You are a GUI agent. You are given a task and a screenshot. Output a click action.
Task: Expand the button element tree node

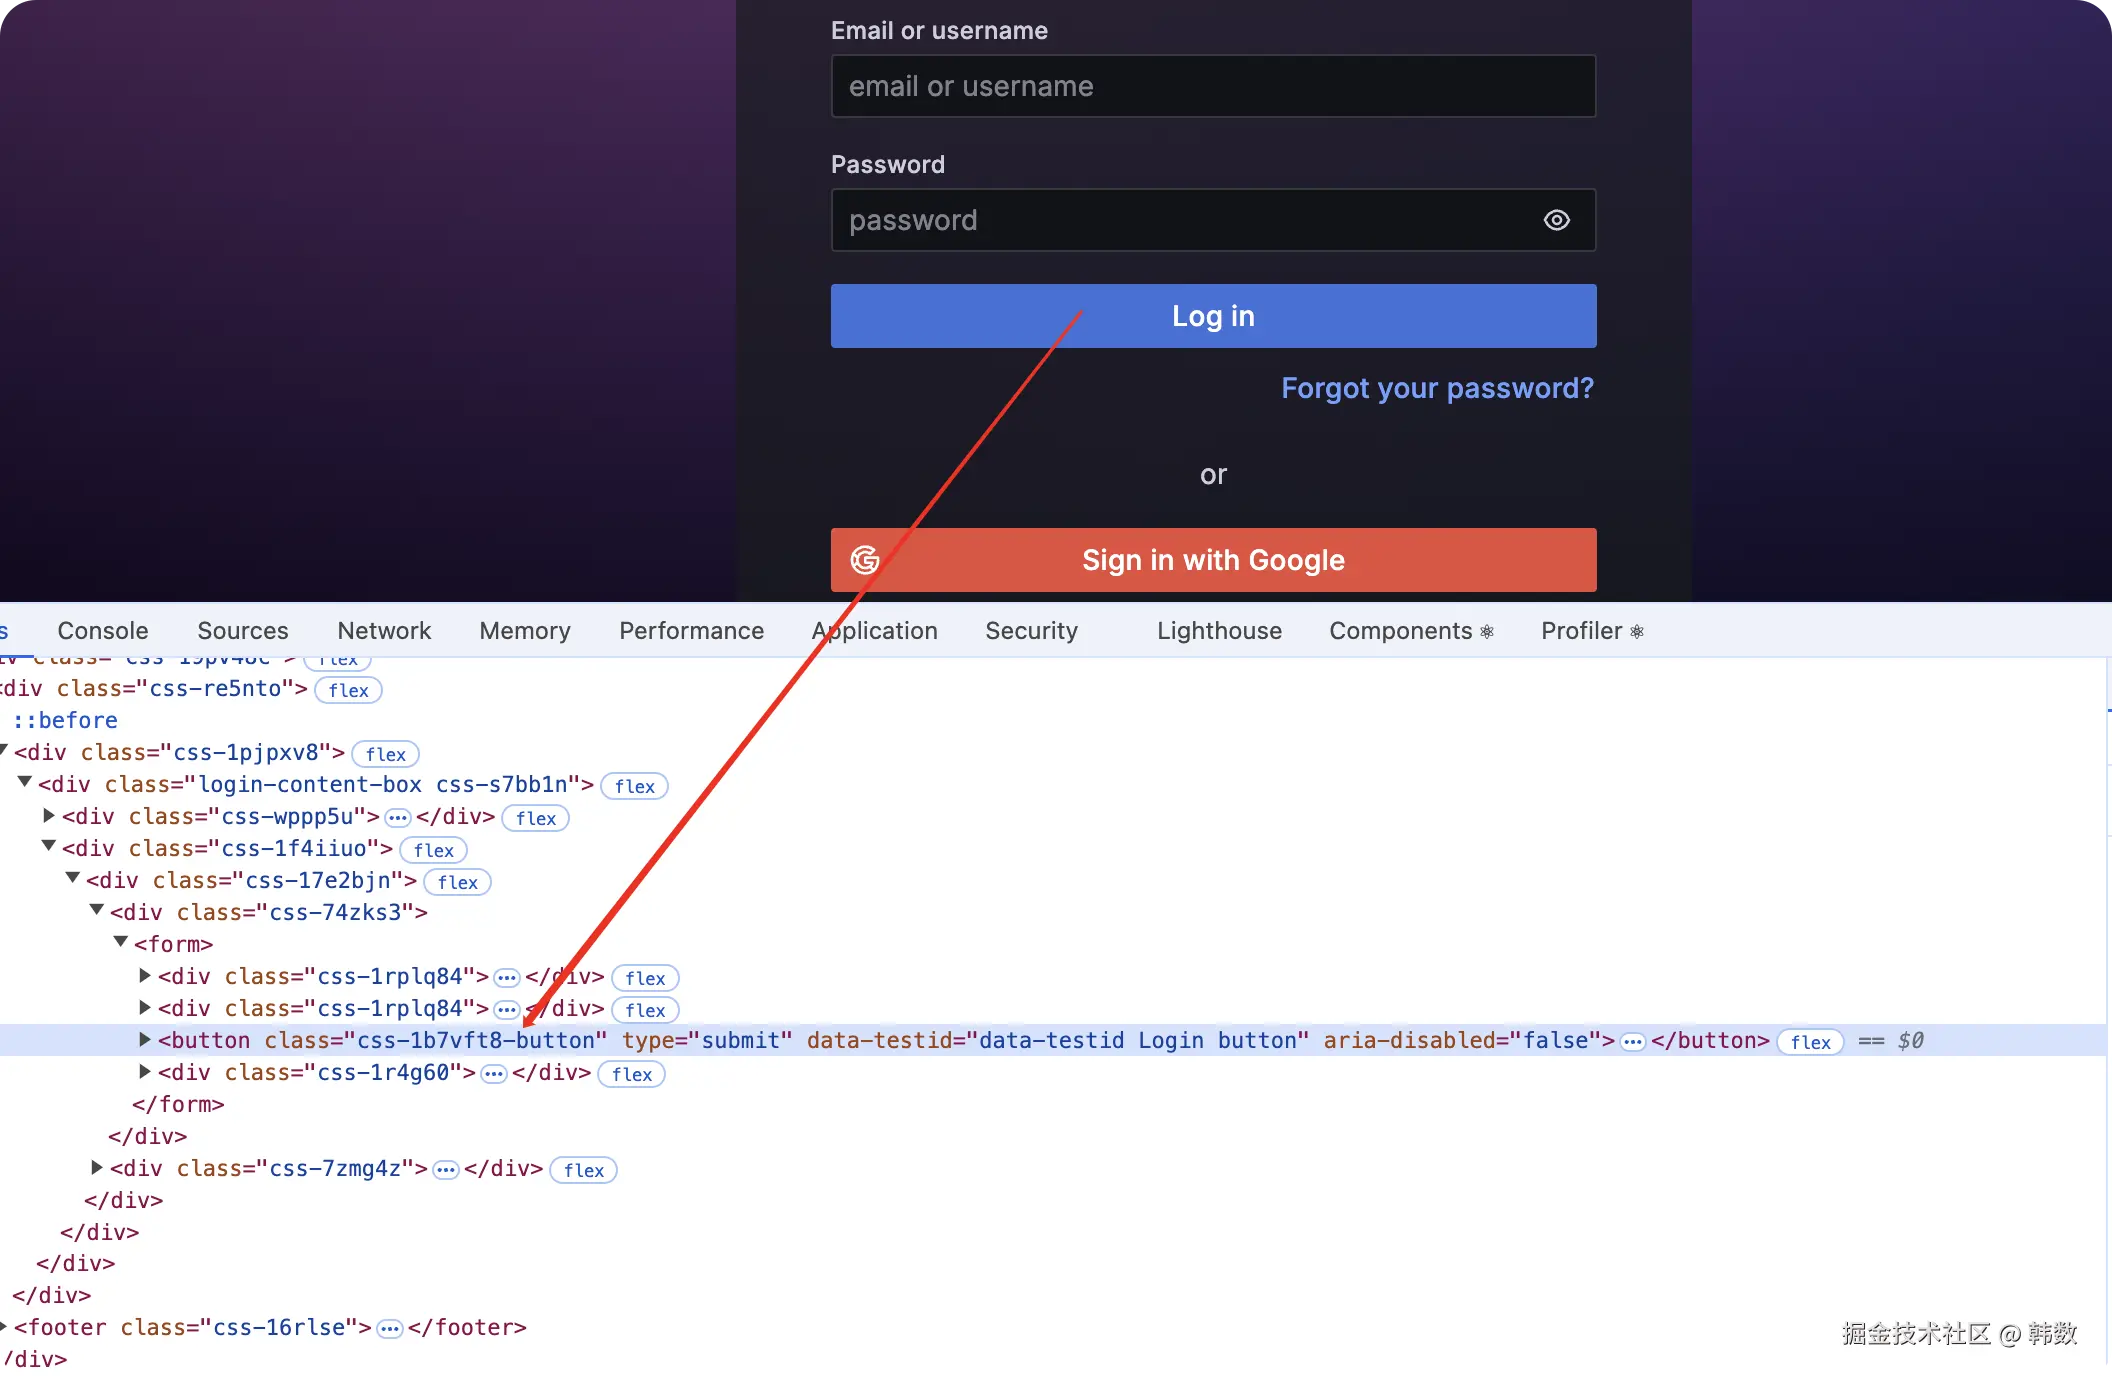click(145, 1040)
